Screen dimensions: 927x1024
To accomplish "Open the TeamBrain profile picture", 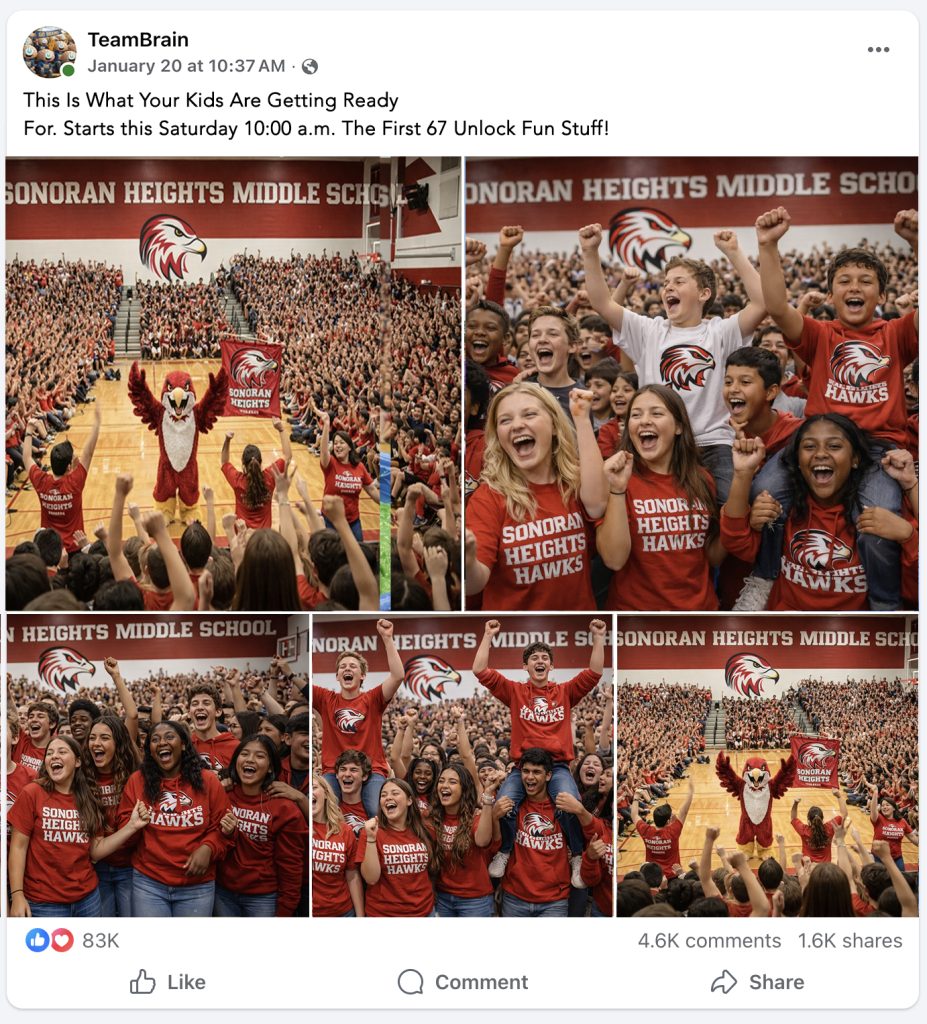I will (x=49, y=52).
